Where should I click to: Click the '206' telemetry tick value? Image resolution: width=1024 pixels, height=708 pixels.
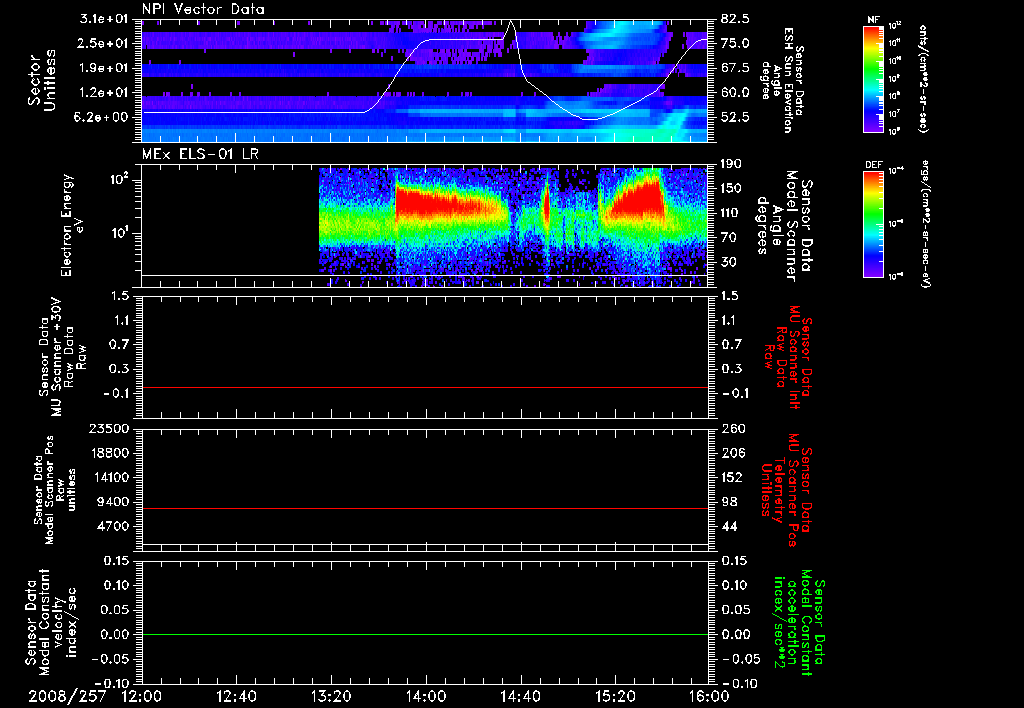(x=731, y=453)
